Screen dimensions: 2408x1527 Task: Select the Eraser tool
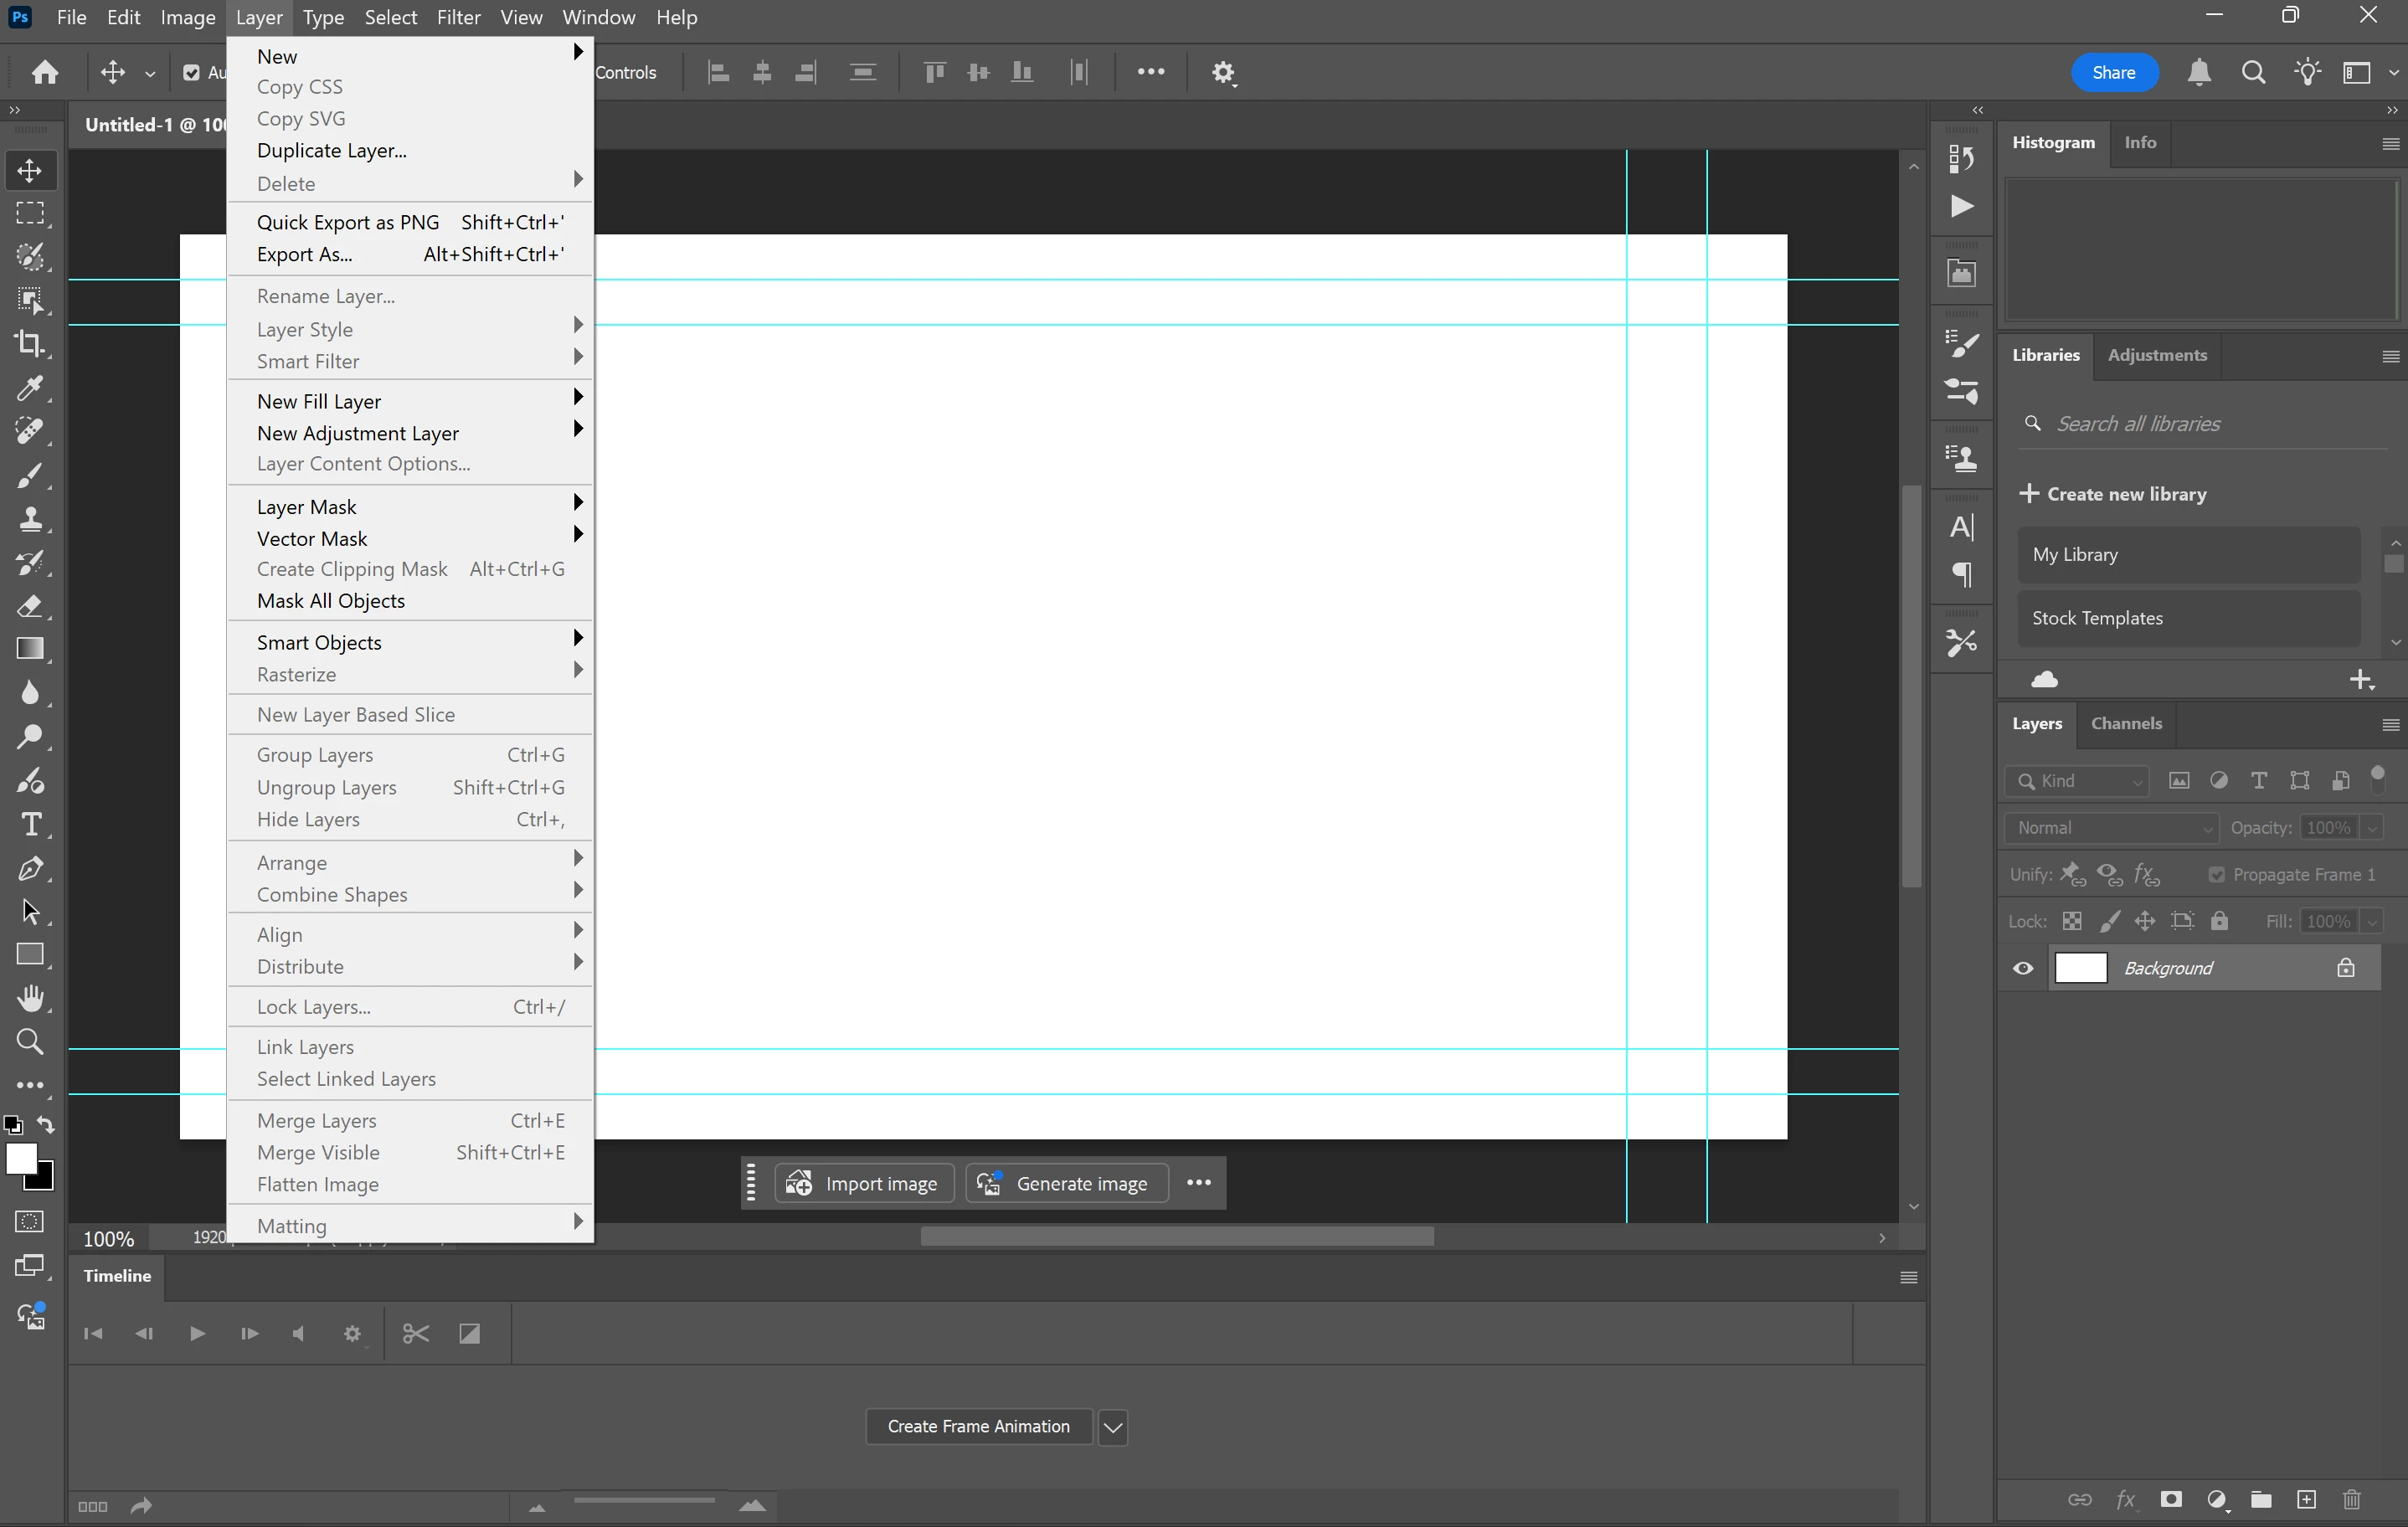(x=30, y=606)
